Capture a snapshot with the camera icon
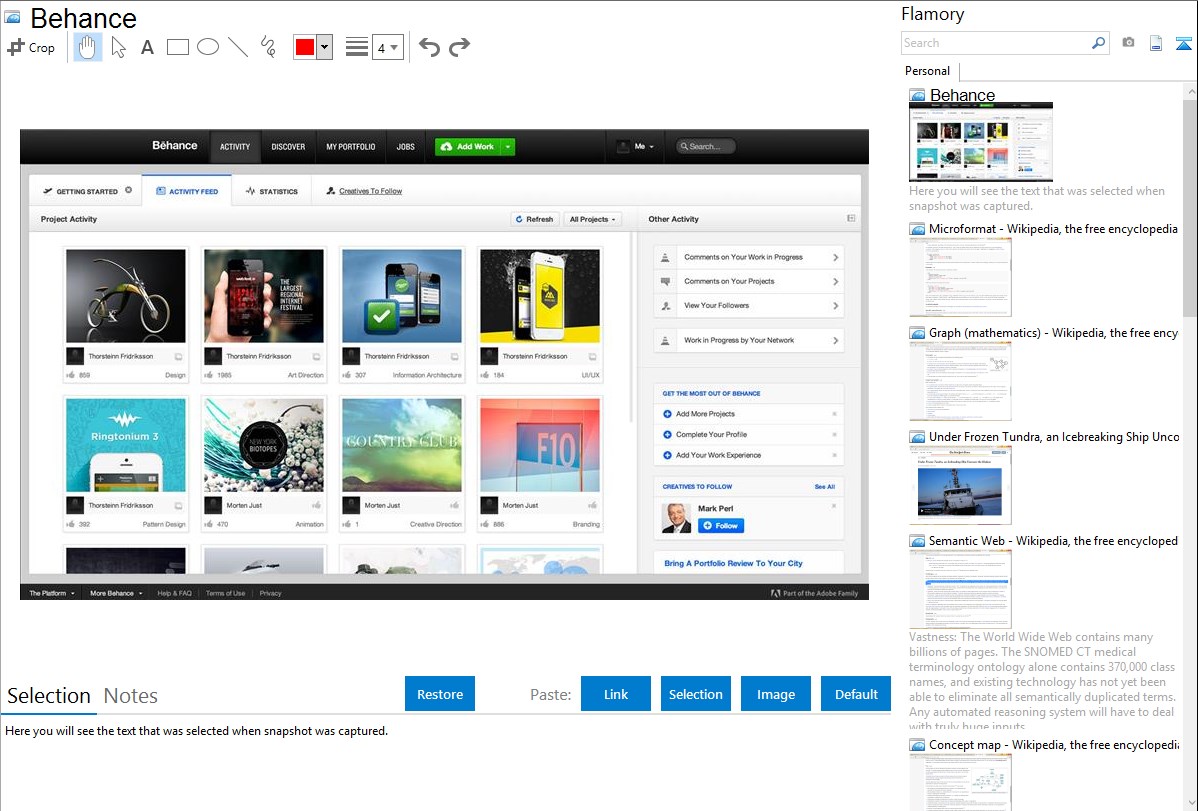This screenshot has height=811, width=1198. point(1128,43)
